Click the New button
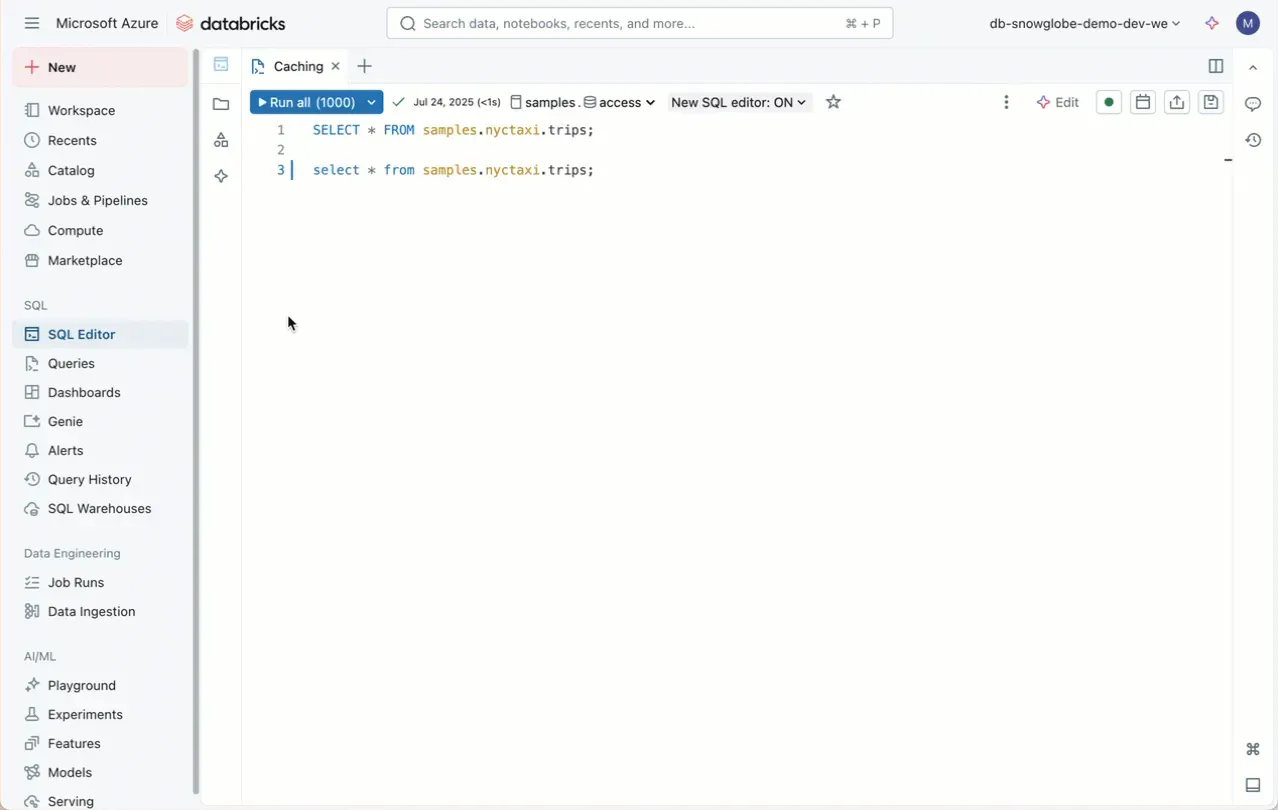Image resolution: width=1278 pixels, height=810 pixels. coord(100,67)
